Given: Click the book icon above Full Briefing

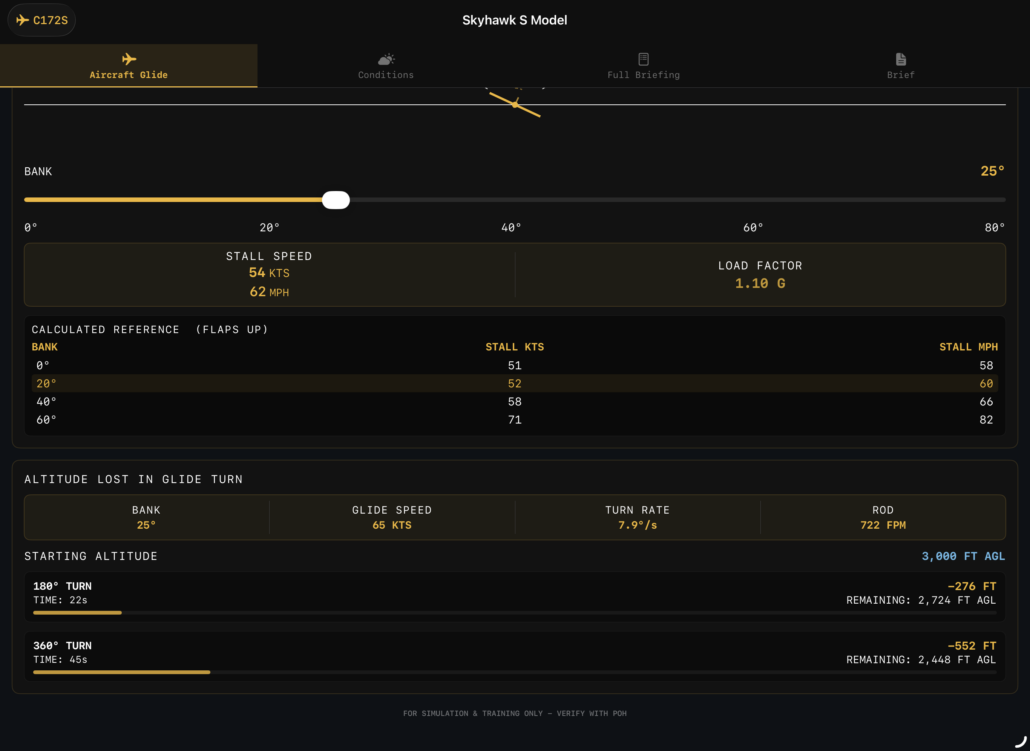Looking at the screenshot, I should pyautogui.click(x=643, y=59).
